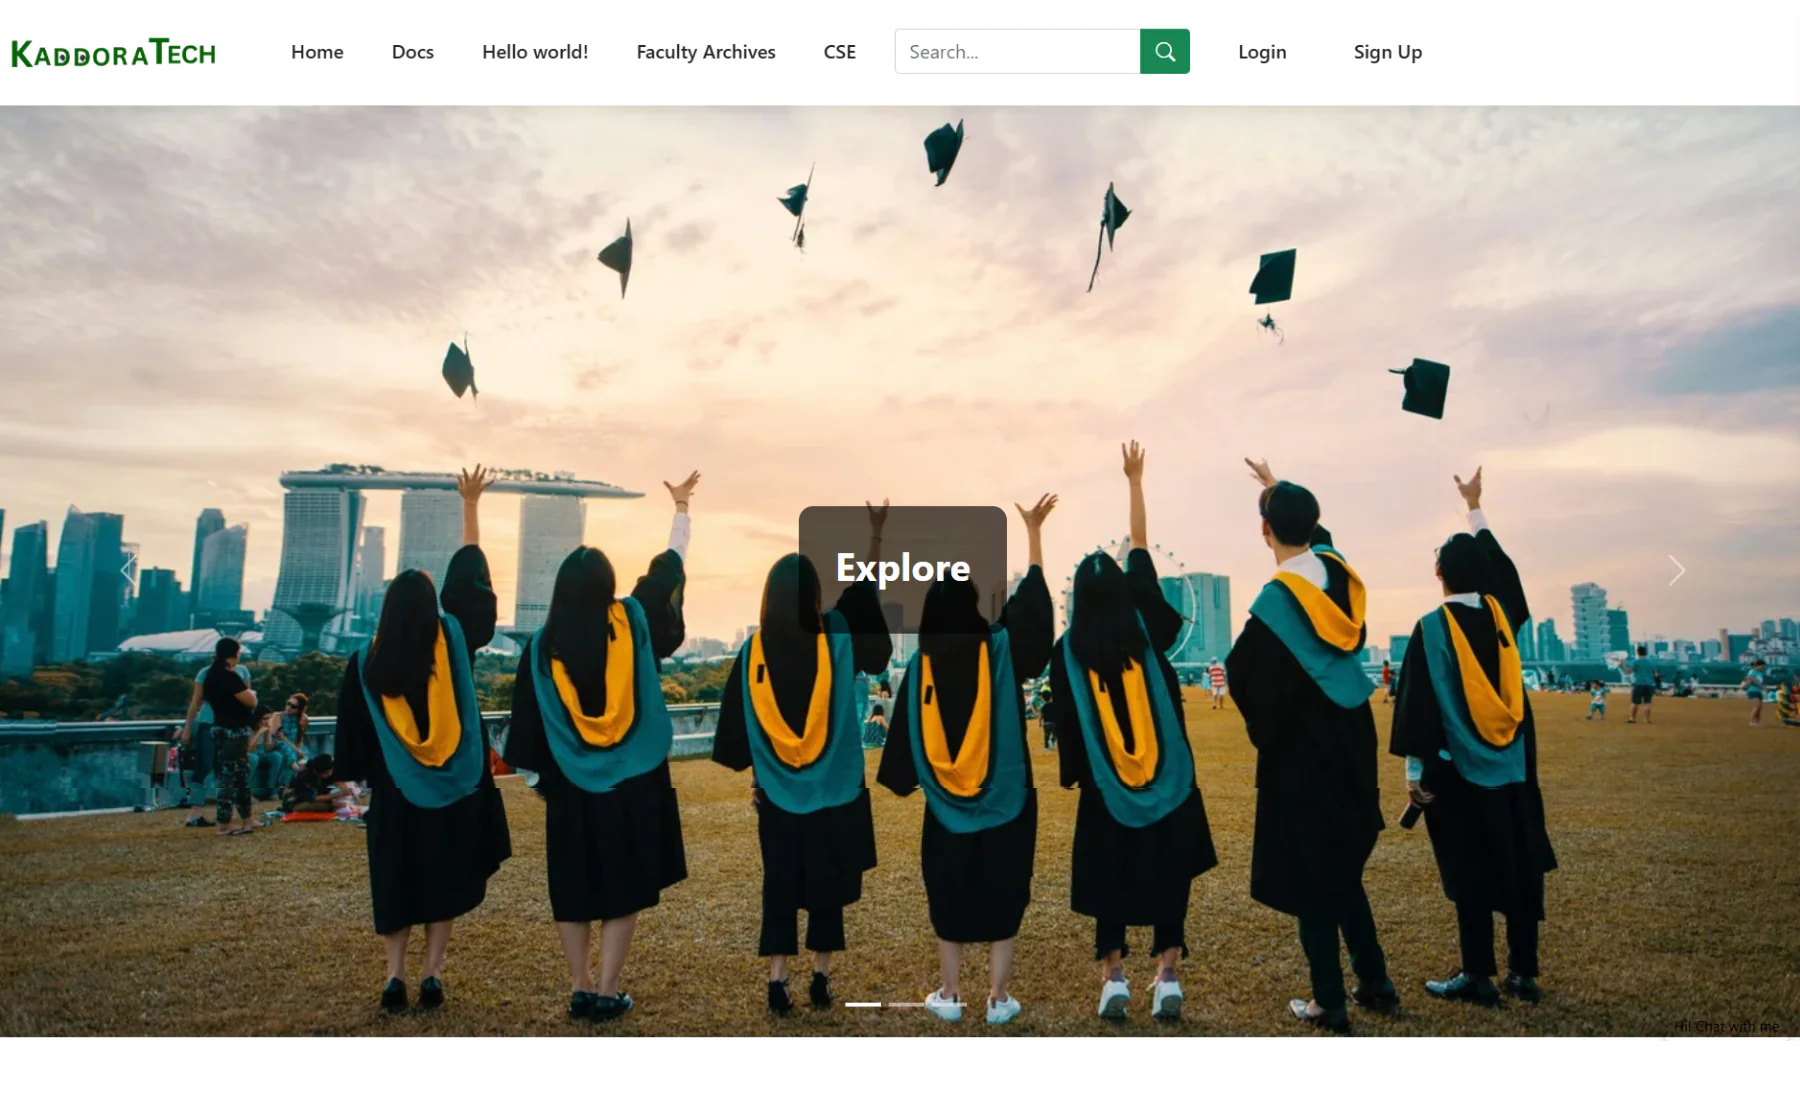Click the Sign Up link

(1387, 52)
